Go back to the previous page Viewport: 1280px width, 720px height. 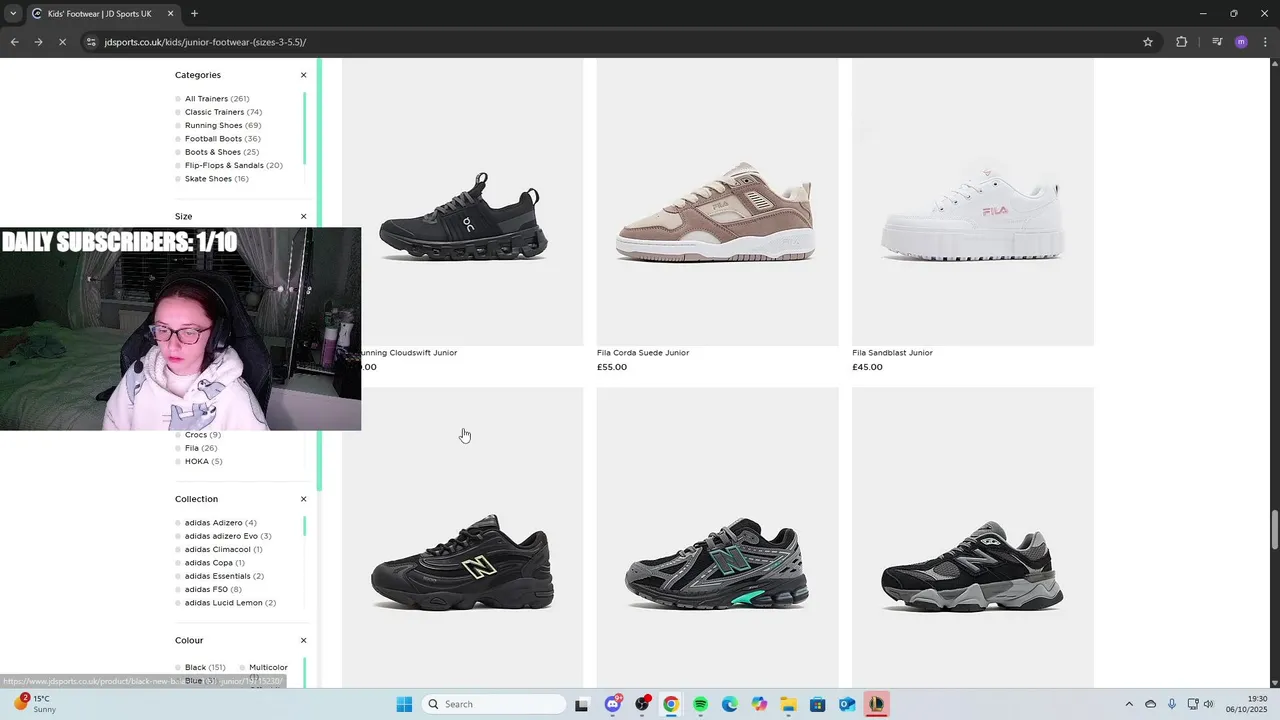point(14,42)
